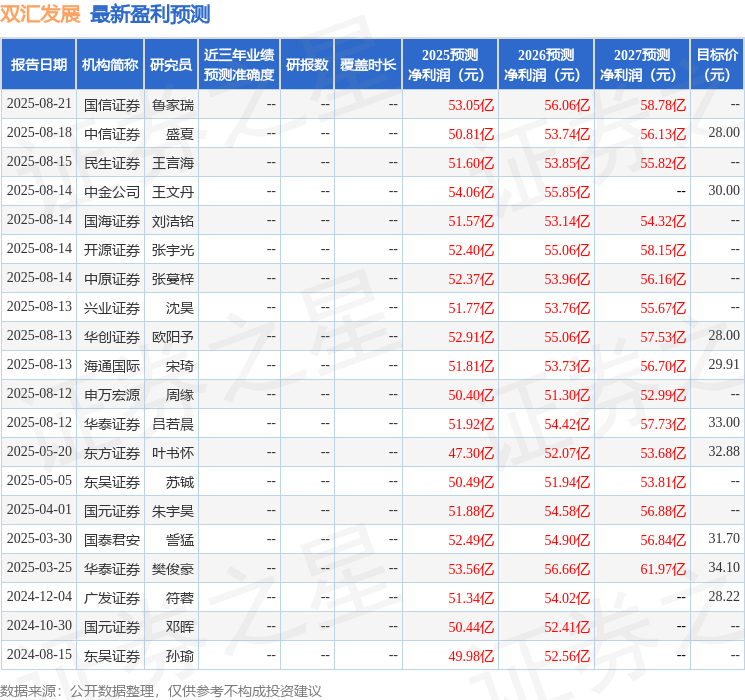745x700 pixels.
Task: Click the 国信证券 cell
Action: tap(112, 105)
